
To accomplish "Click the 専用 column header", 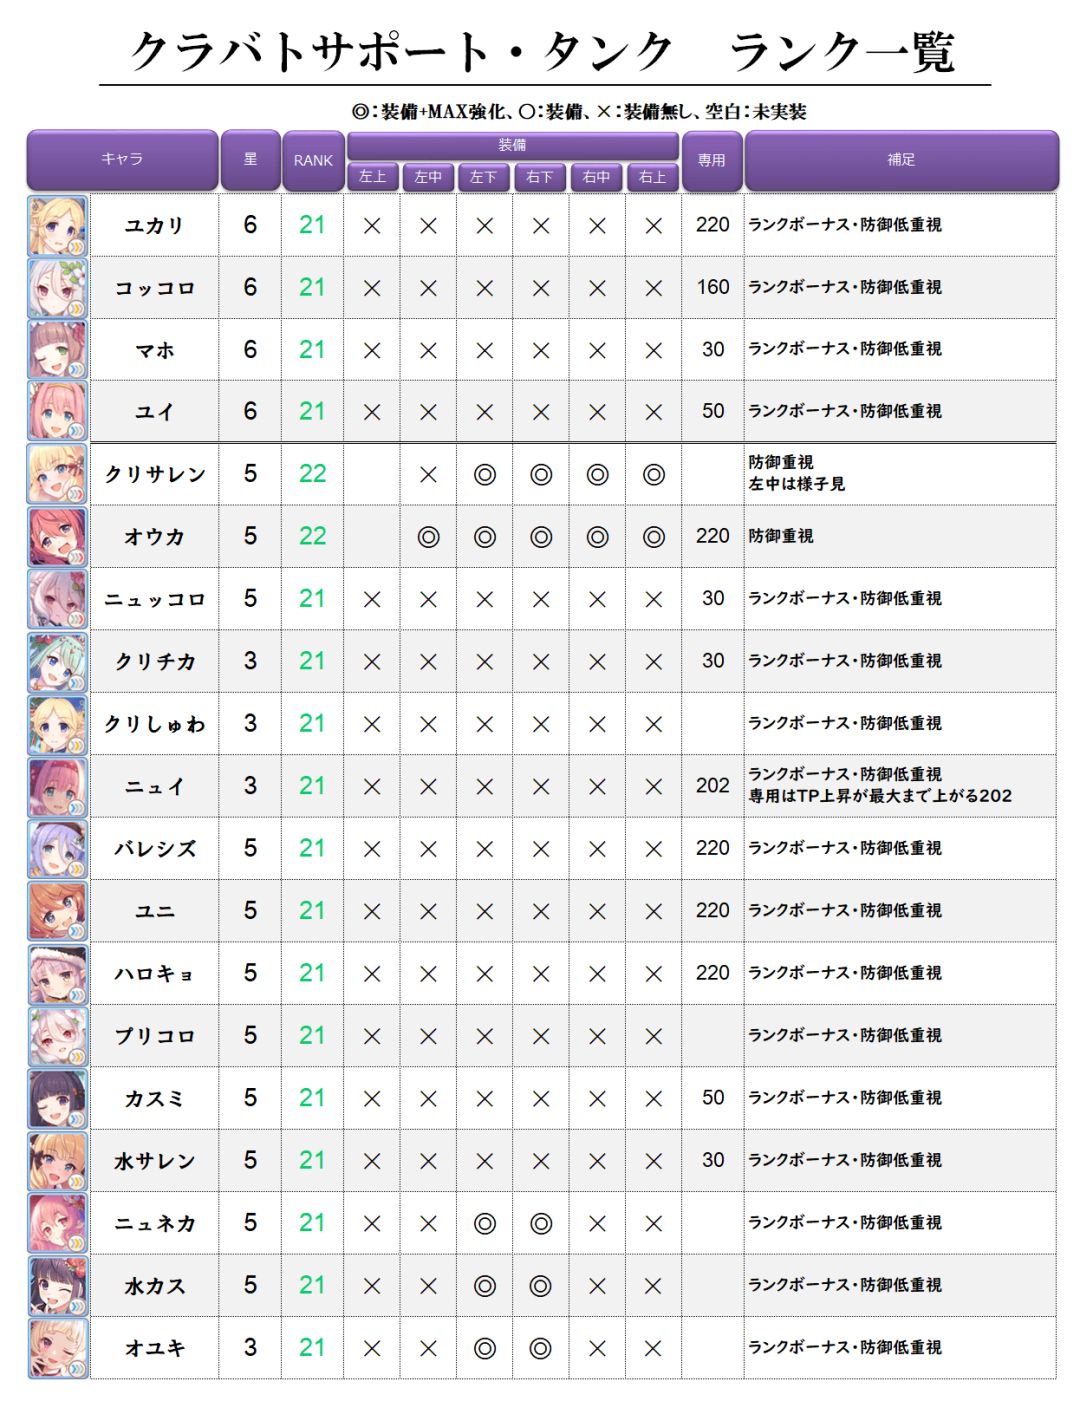I will (712, 160).
